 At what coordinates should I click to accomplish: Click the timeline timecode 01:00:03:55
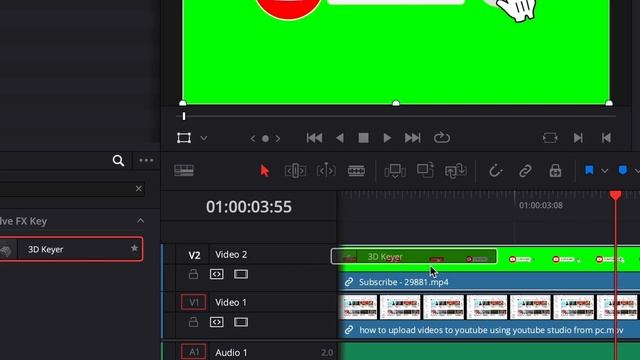(249, 207)
